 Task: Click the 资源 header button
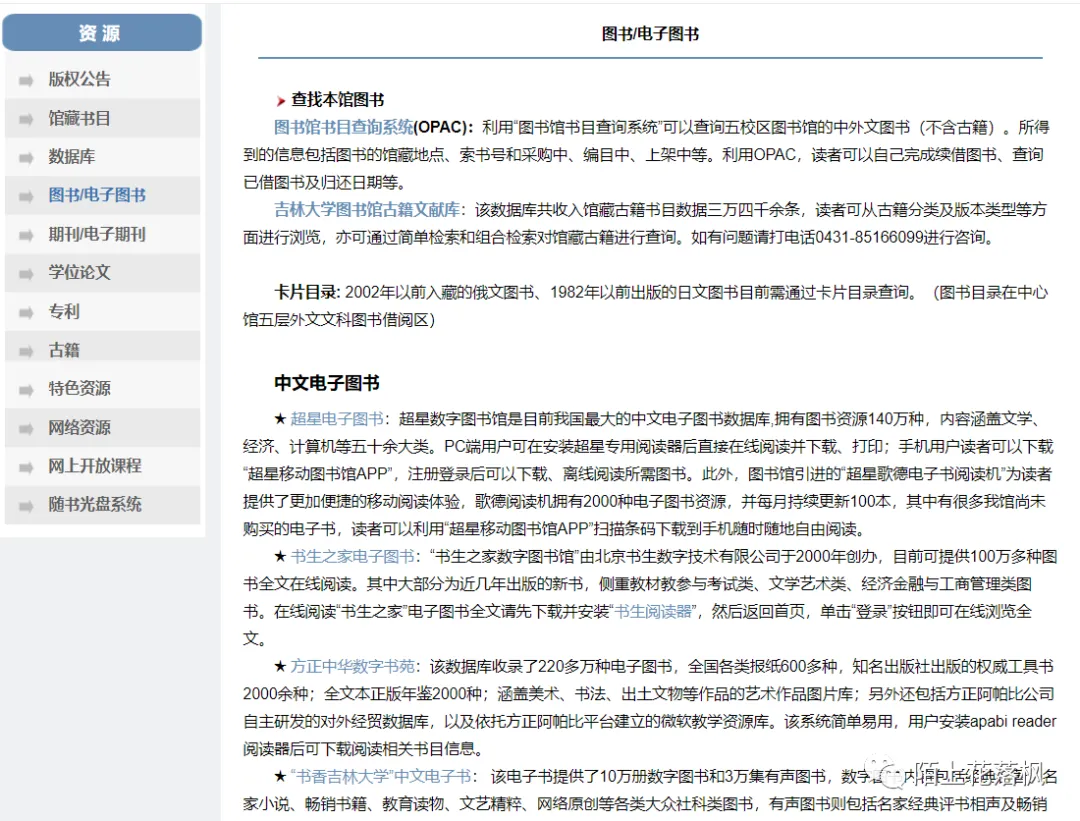pos(102,32)
